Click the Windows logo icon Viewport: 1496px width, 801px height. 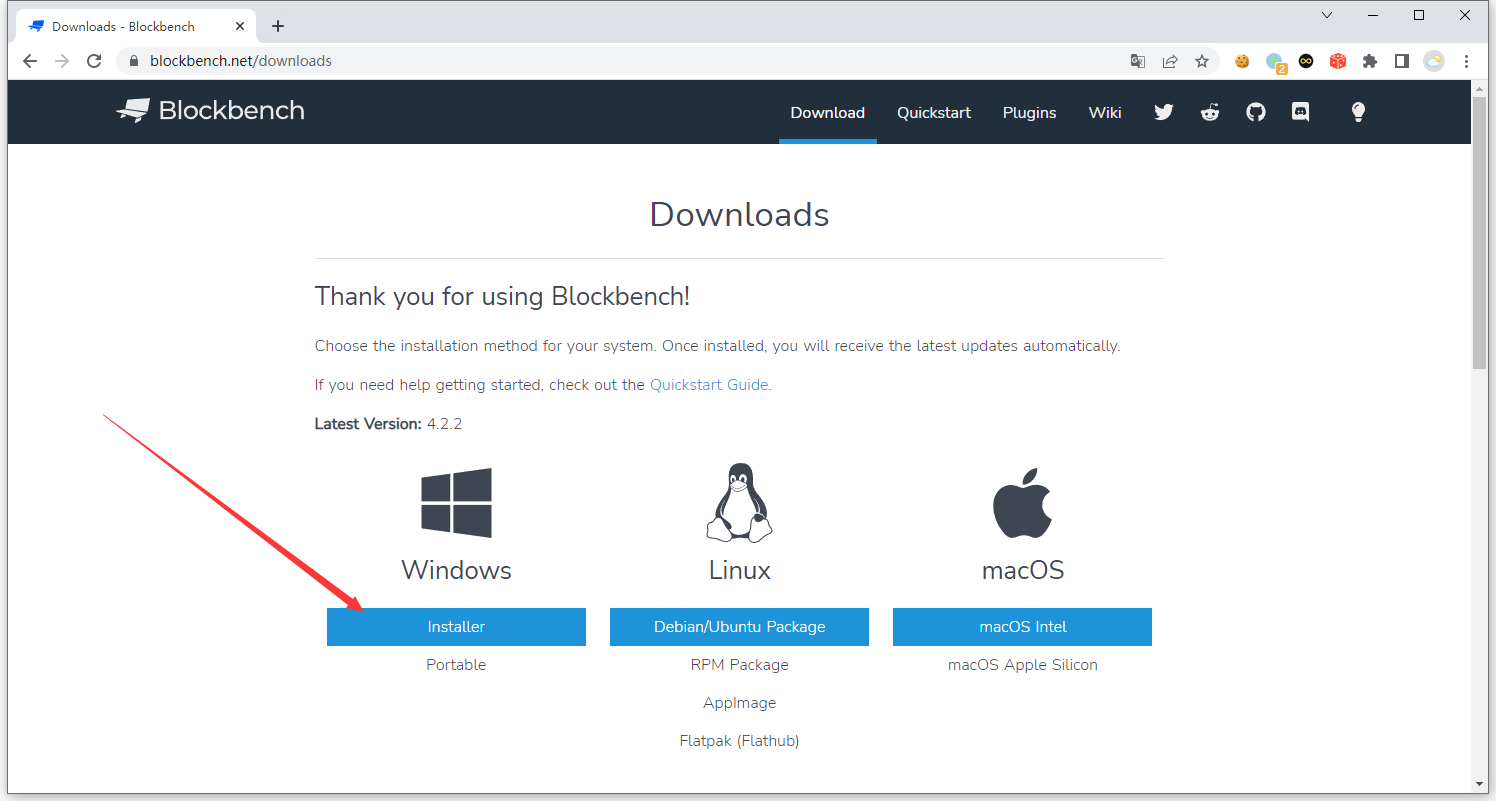coord(456,503)
